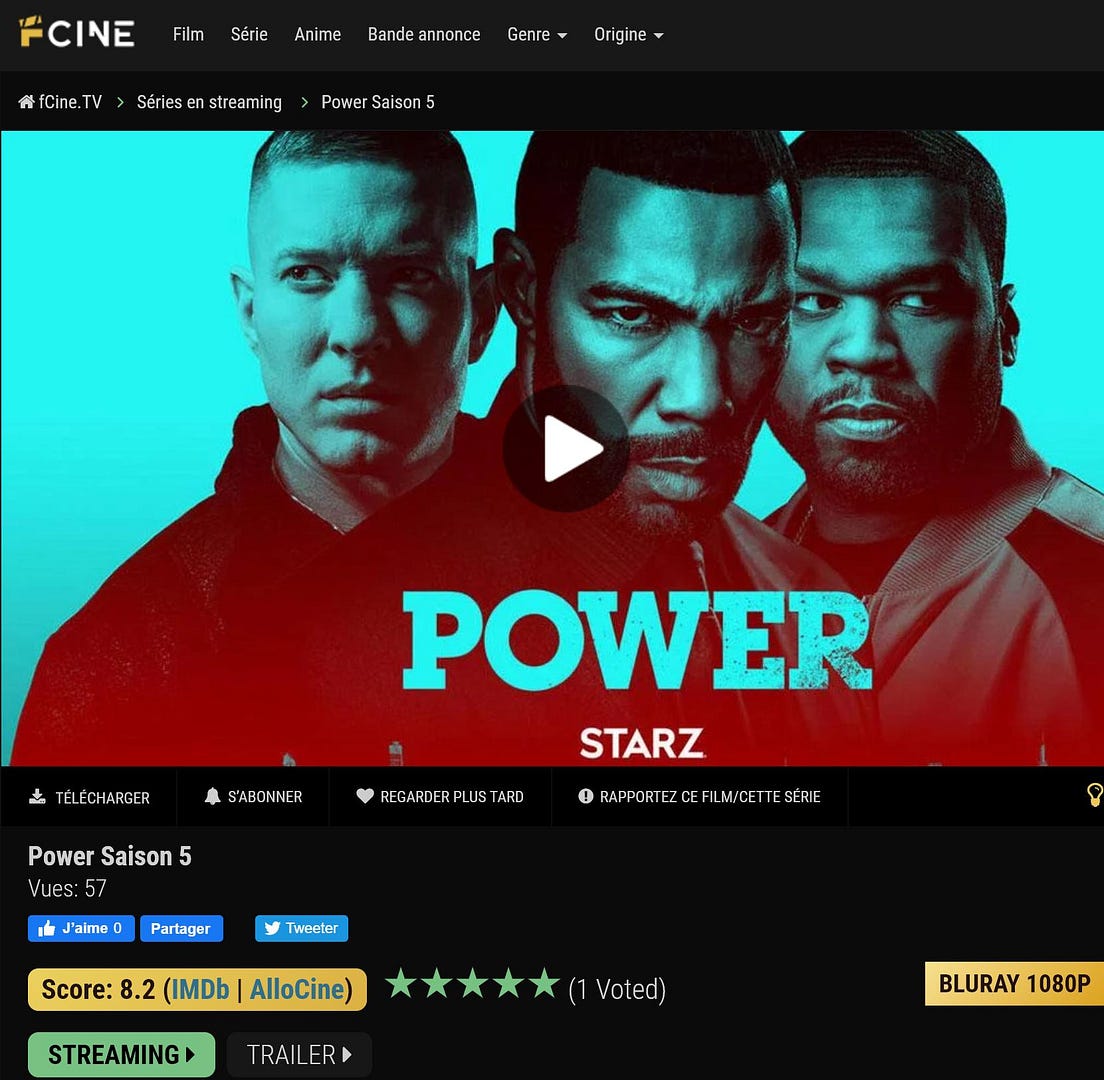Screen dimensions: 1104x1080
Task: Expand the STREAMING section
Action: click(x=121, y=1054)
